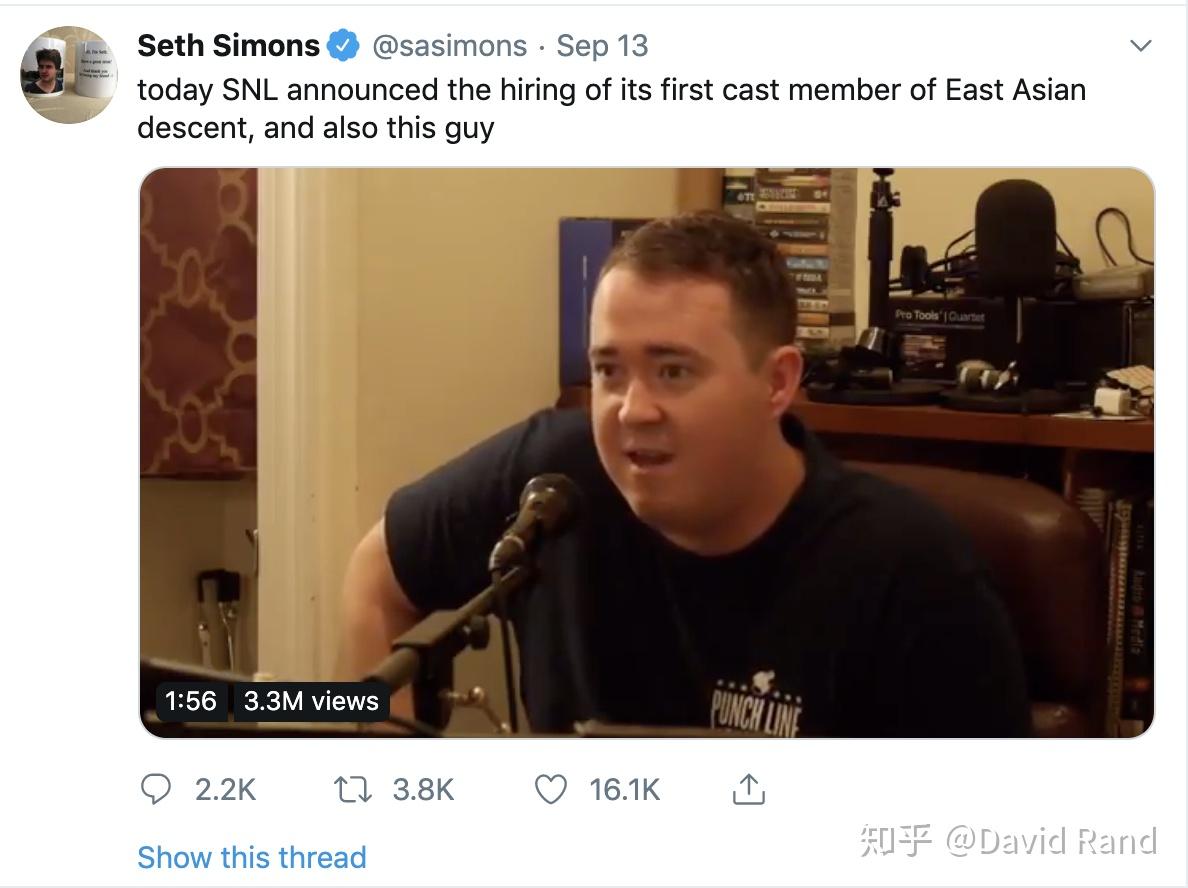The image size is (1188, 888).
Task: Visit the @sasimons handle link
Action: pos(449,45)
